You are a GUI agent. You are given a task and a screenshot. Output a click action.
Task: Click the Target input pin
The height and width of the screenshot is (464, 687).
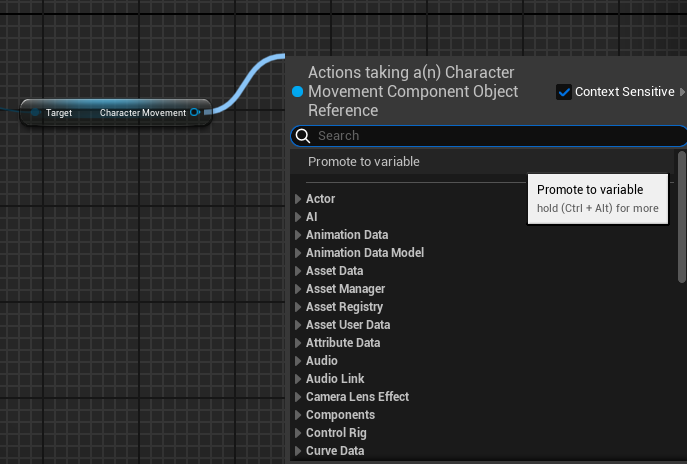tap(35, 113)
